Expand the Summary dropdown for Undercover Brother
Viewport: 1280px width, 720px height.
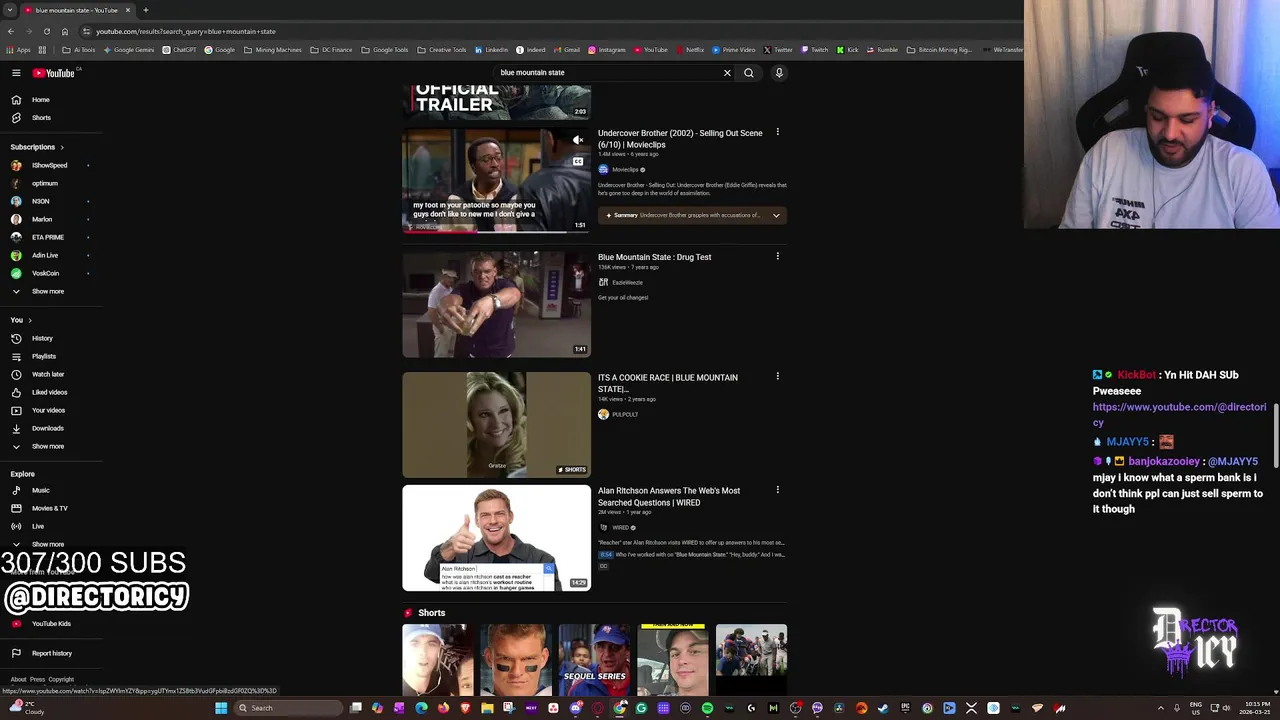point(776,215)
